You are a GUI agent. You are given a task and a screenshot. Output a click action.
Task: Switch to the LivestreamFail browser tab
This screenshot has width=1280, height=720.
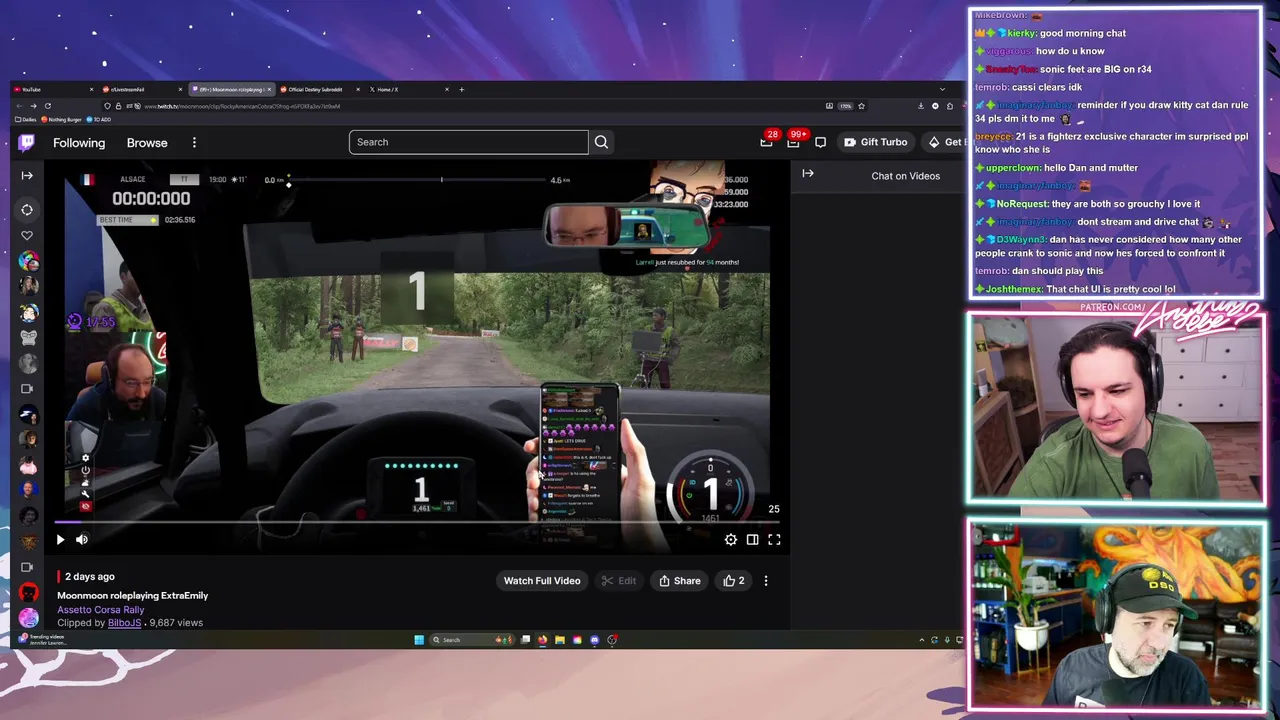tap(143, 90)
